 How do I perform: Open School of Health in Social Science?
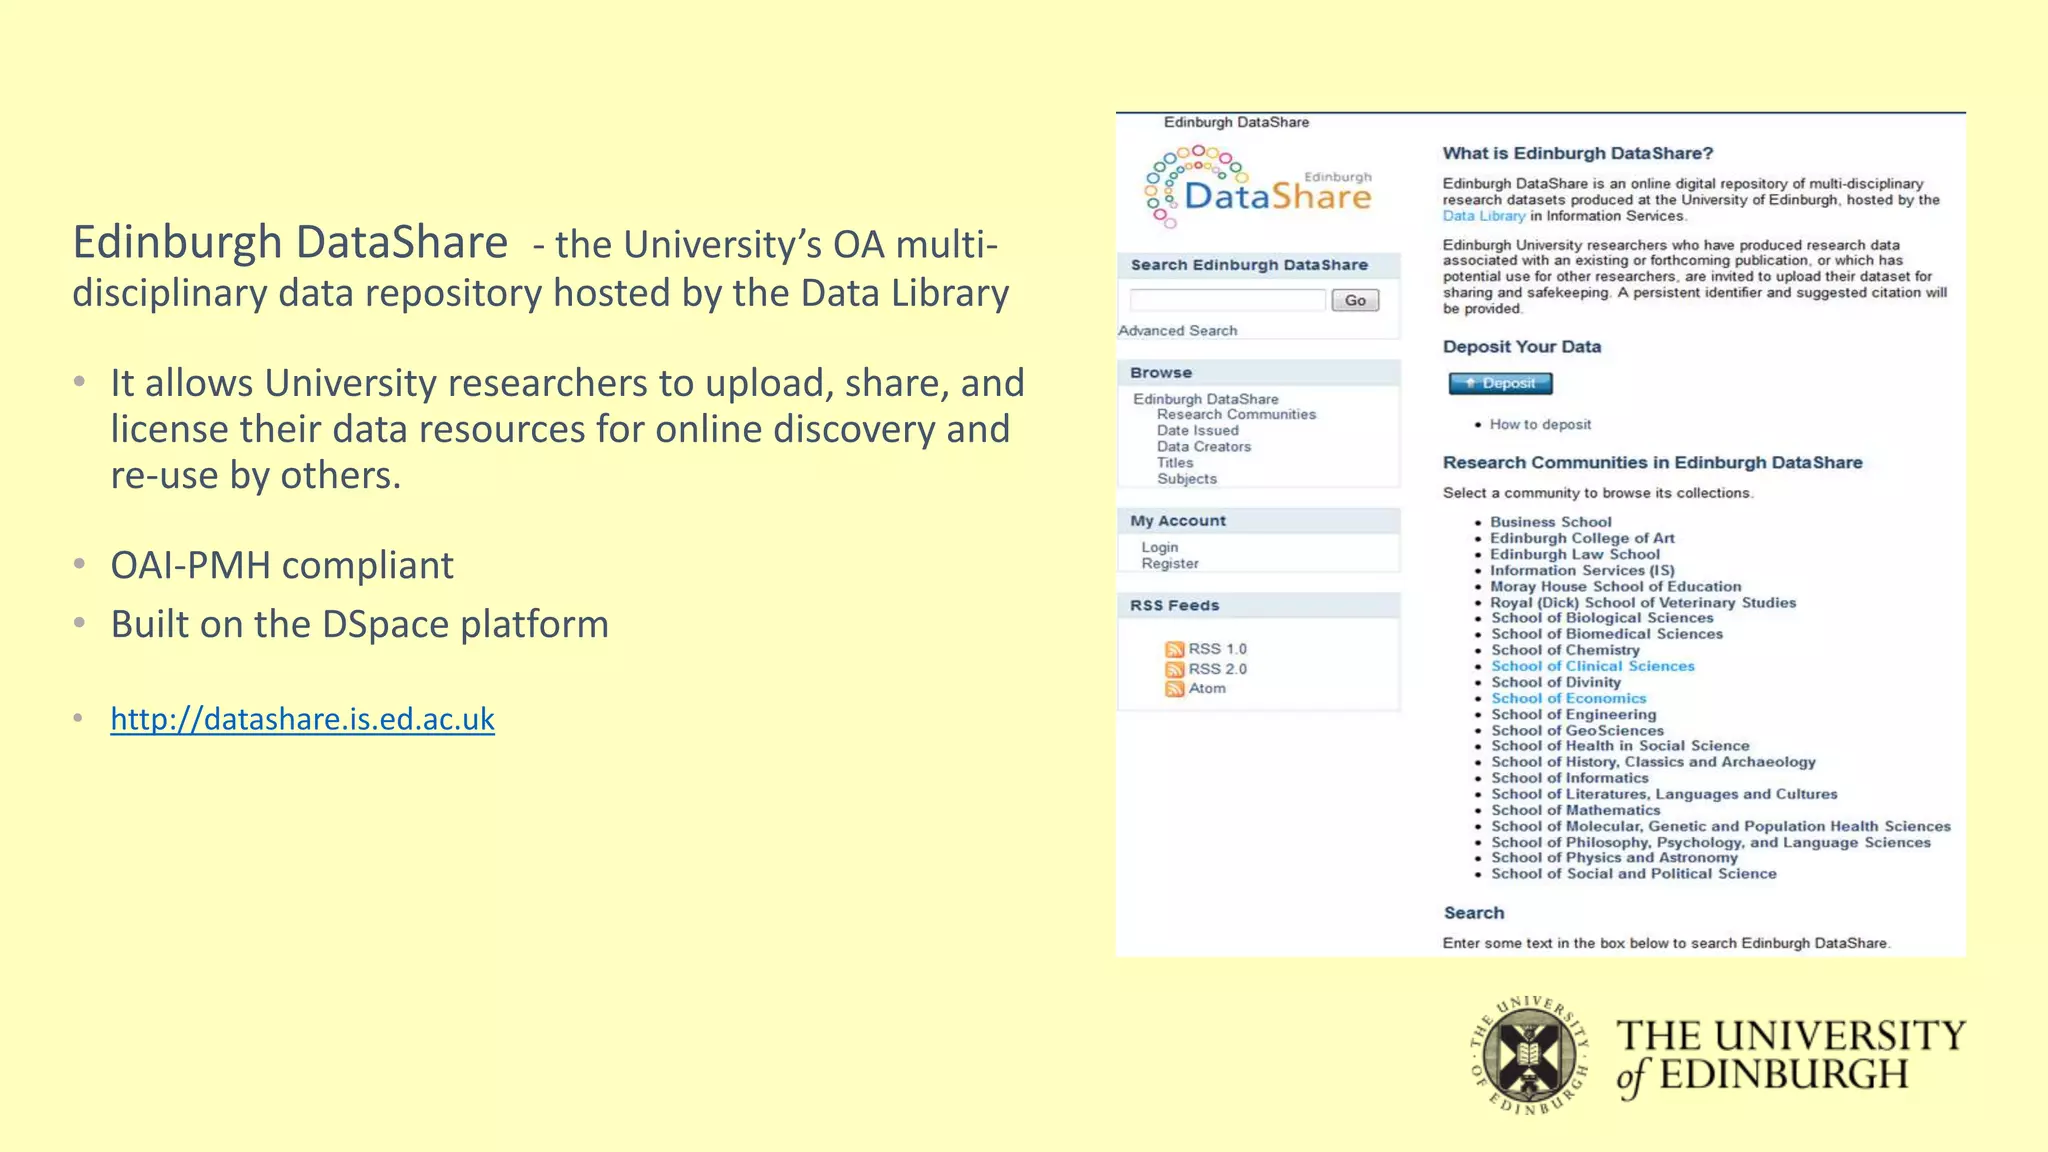click(1620, 746)
